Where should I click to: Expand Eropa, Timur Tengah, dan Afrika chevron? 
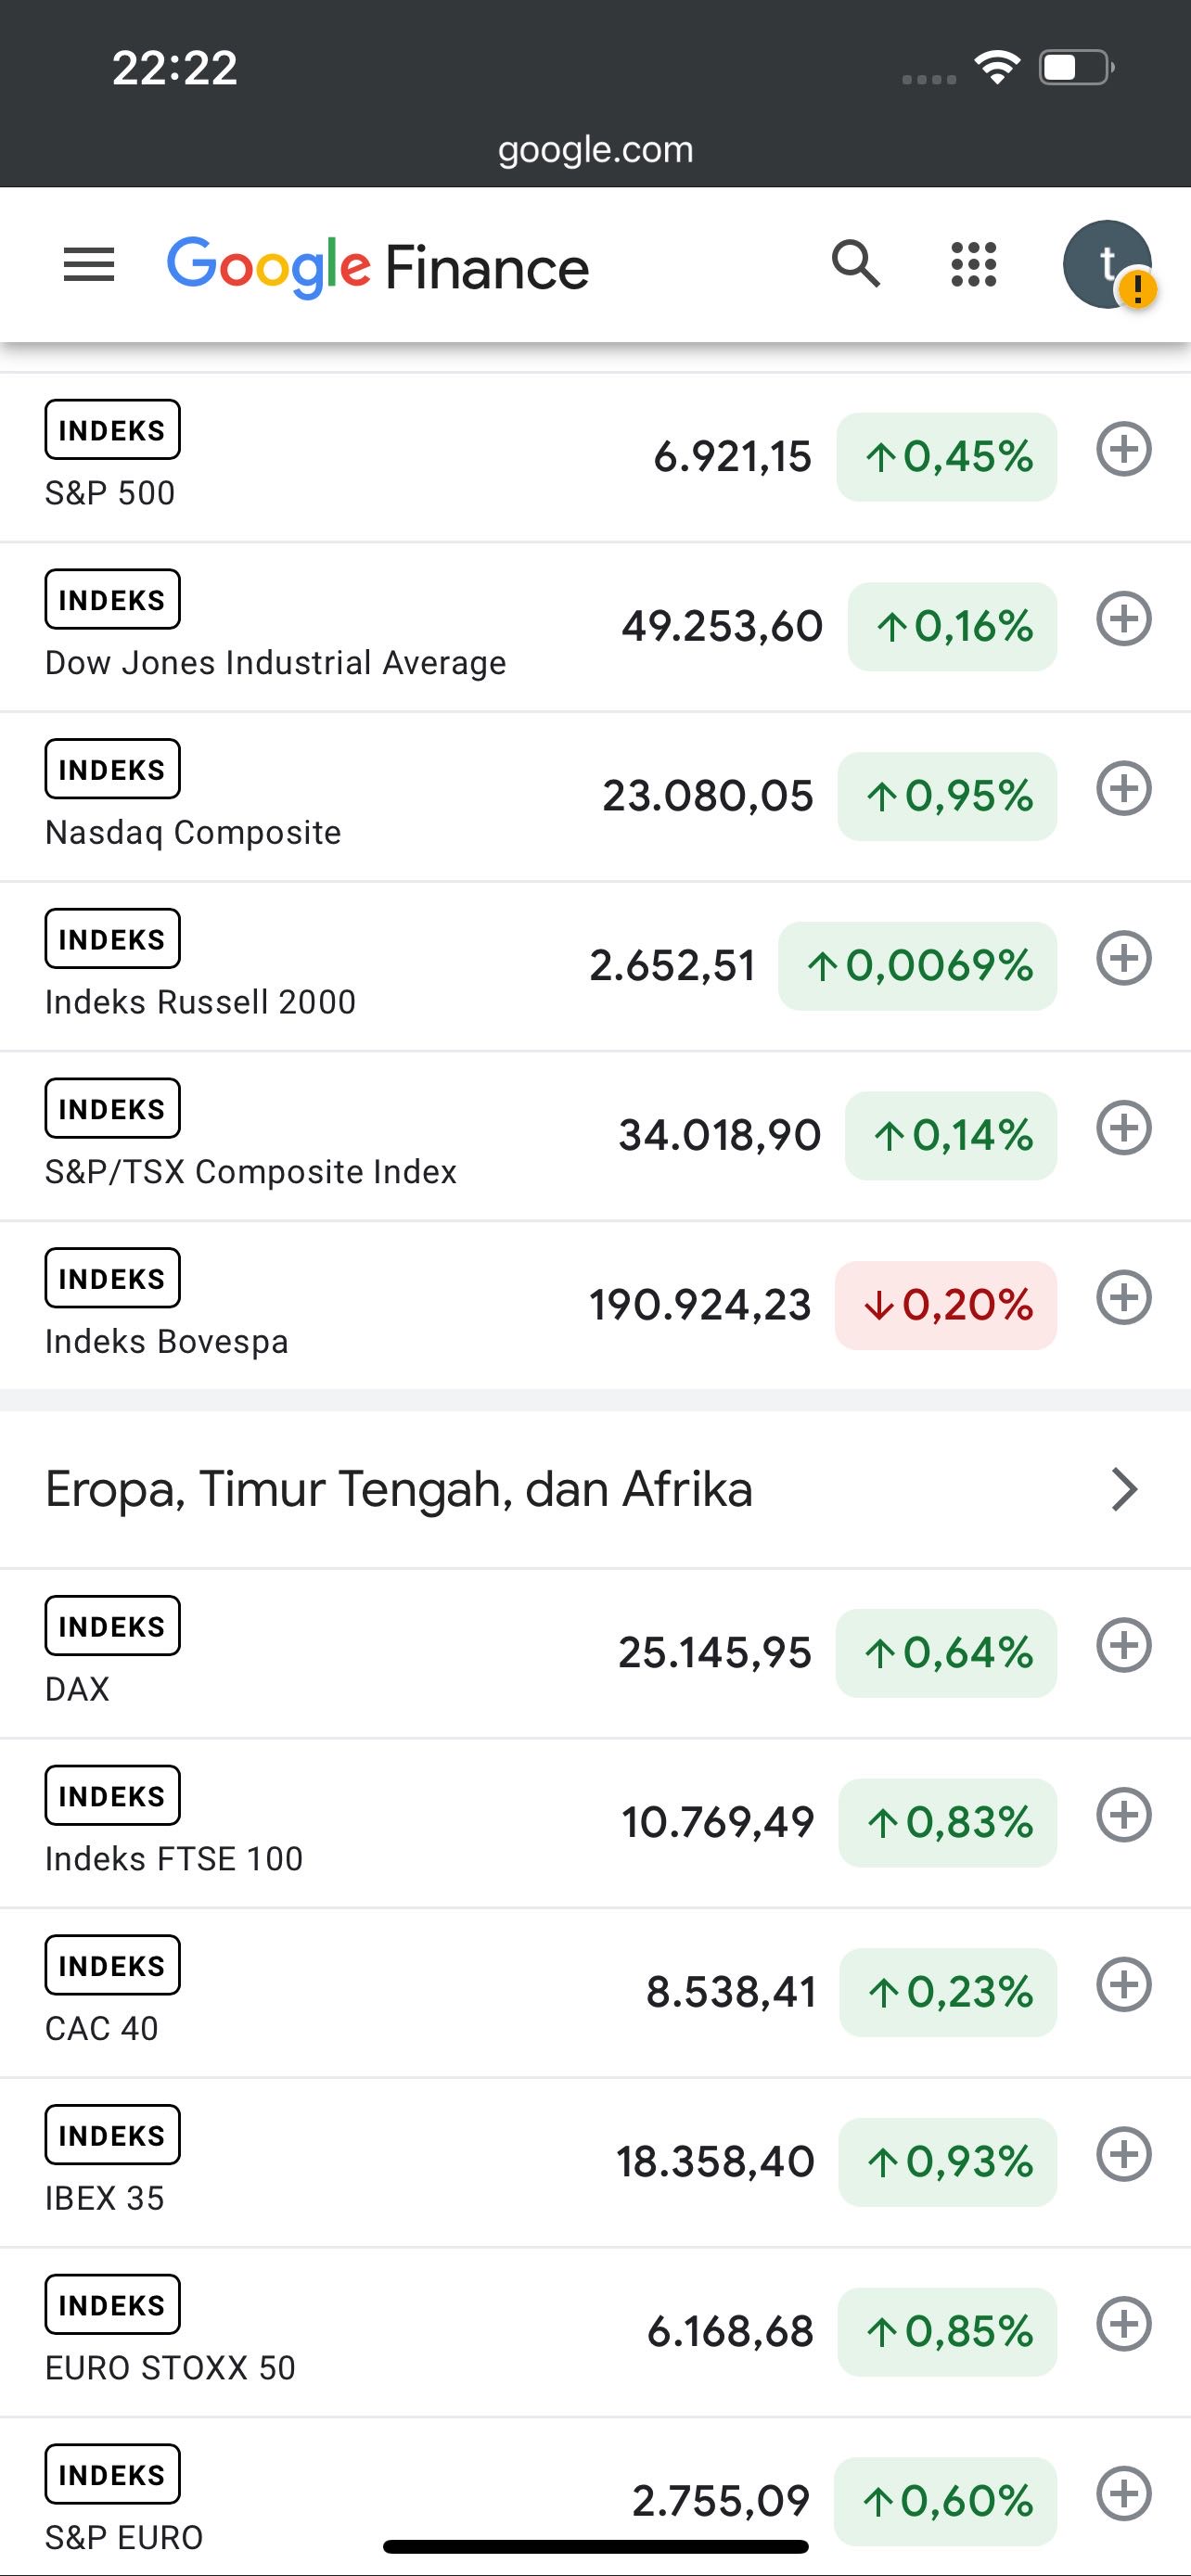pos(1124,1489)
